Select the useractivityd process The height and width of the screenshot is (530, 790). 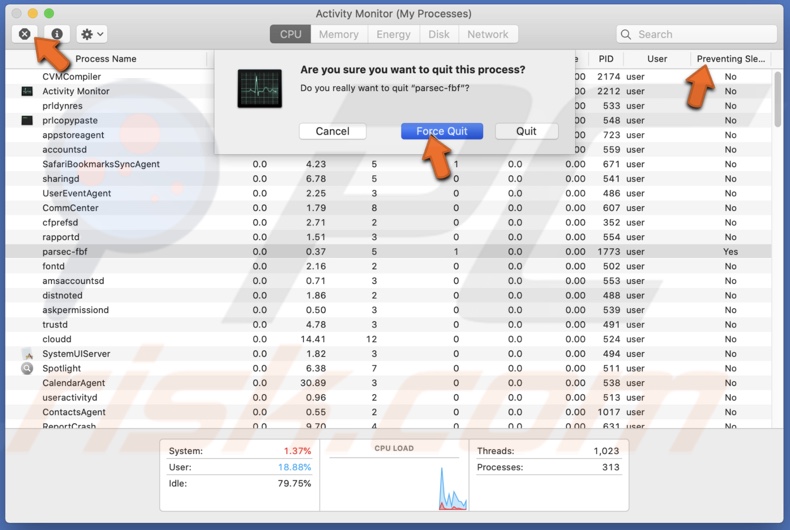point(70,398)
